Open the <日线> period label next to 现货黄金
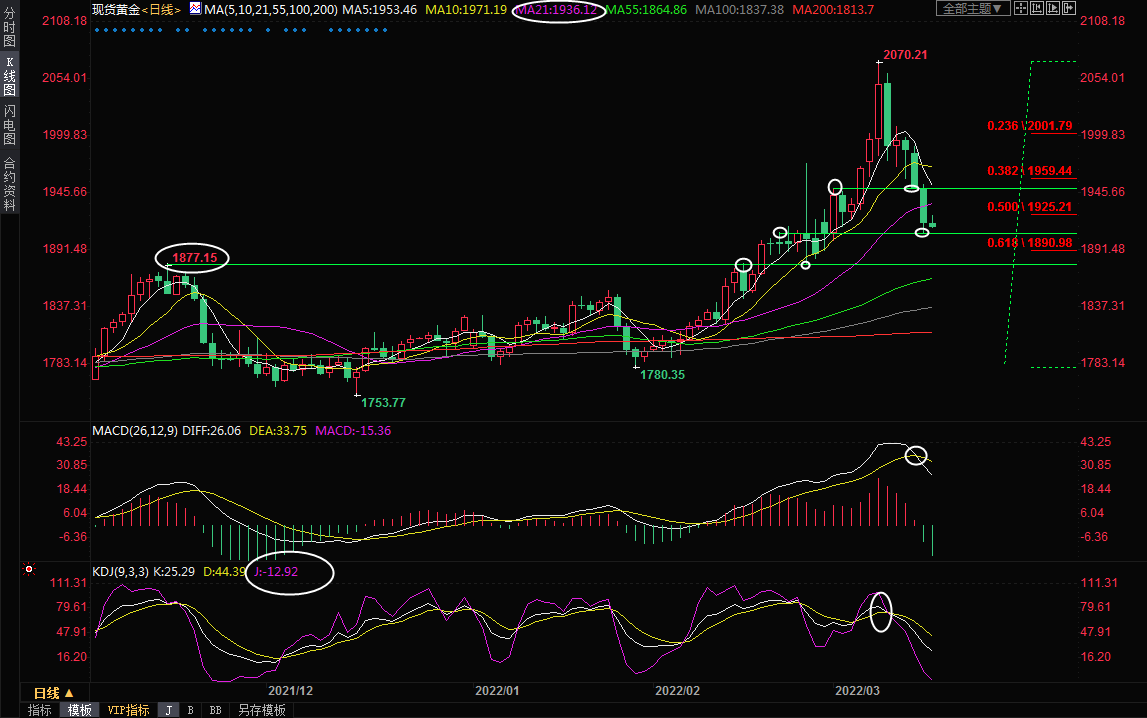1147x718 pixels. 161,9
